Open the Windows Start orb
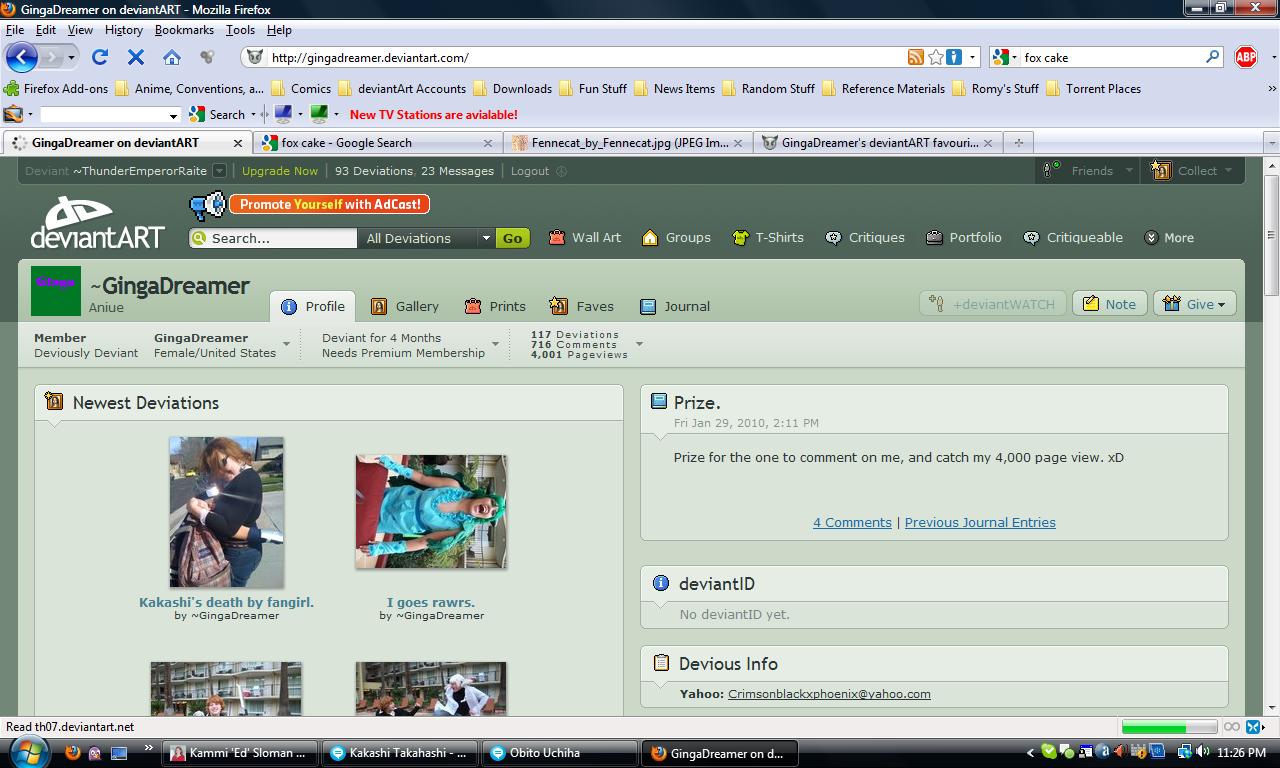The height and width of the screenshot is (768, 1280). (x=28, y=752)
